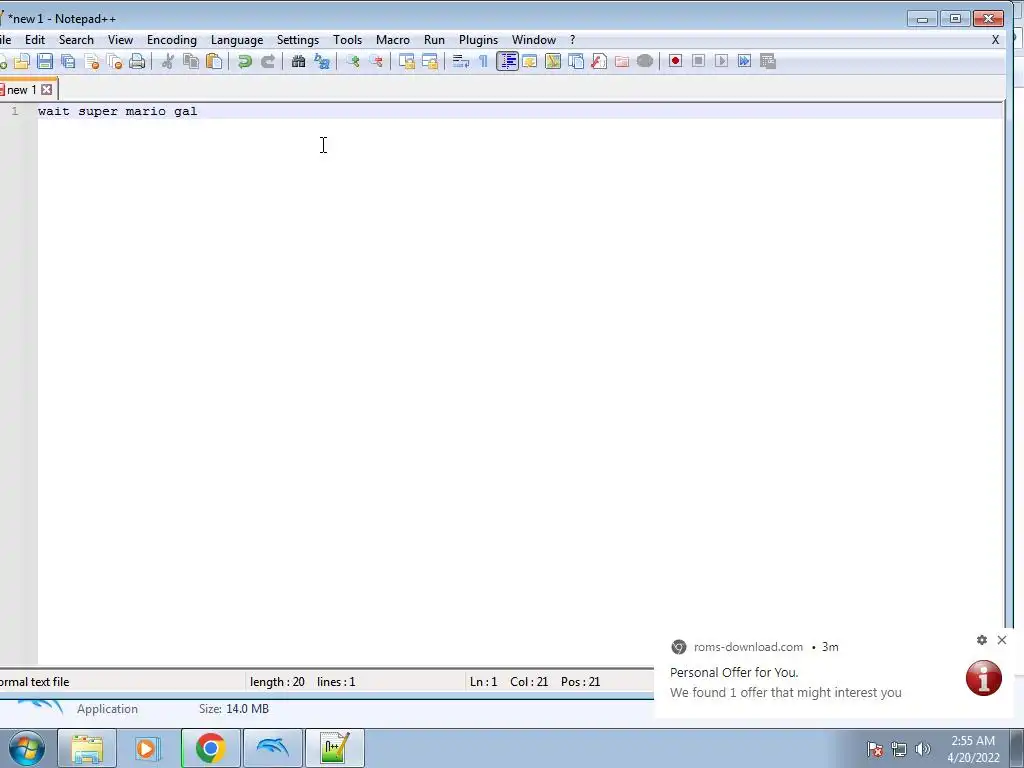This screenshot has height=768, width=1024.
Task: Click the Cut scissors icon
Action: (x=168, y=61)
